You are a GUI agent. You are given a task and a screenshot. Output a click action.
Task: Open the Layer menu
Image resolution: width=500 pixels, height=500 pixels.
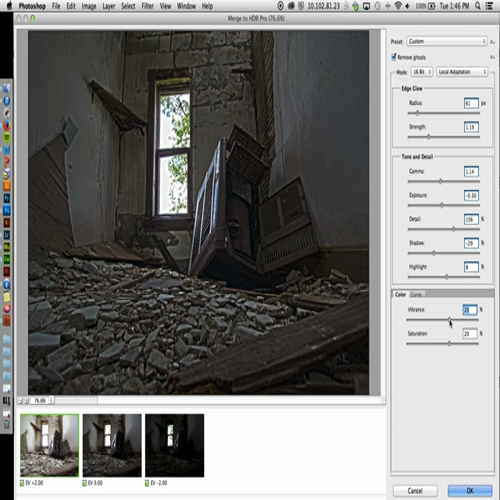[x=109, y=6]
